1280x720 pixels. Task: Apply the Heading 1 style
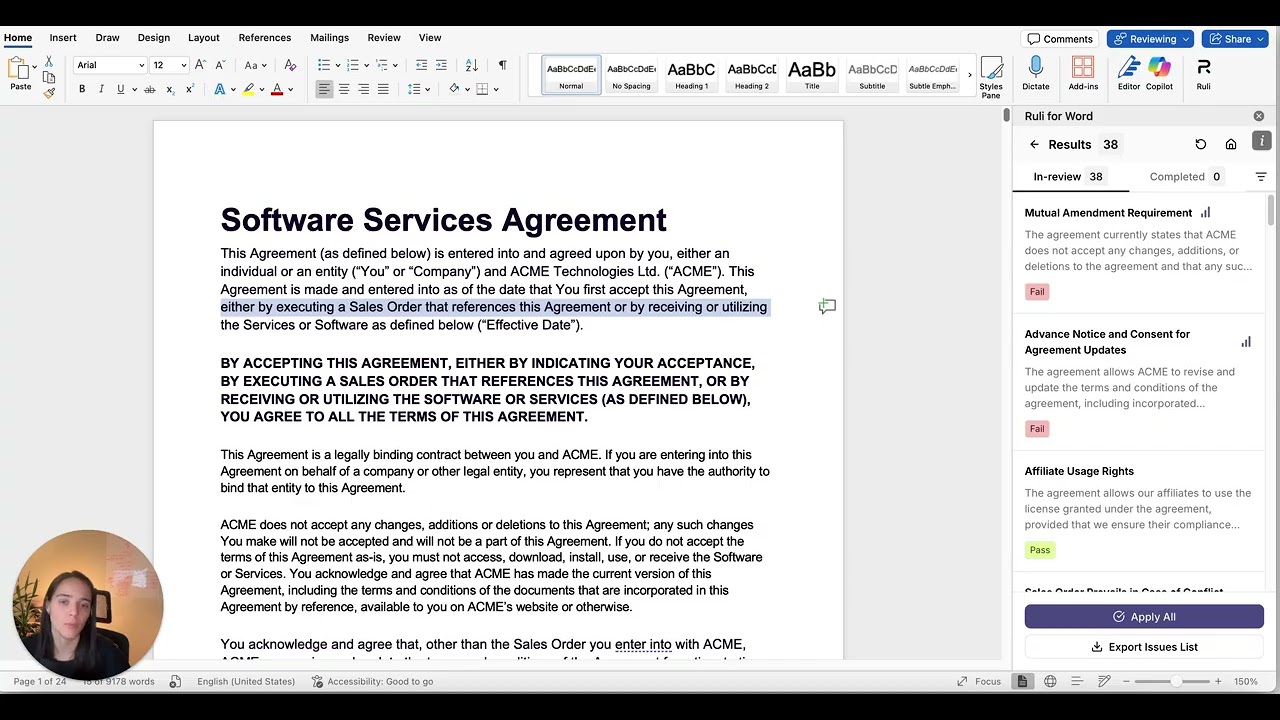[691, 75]
